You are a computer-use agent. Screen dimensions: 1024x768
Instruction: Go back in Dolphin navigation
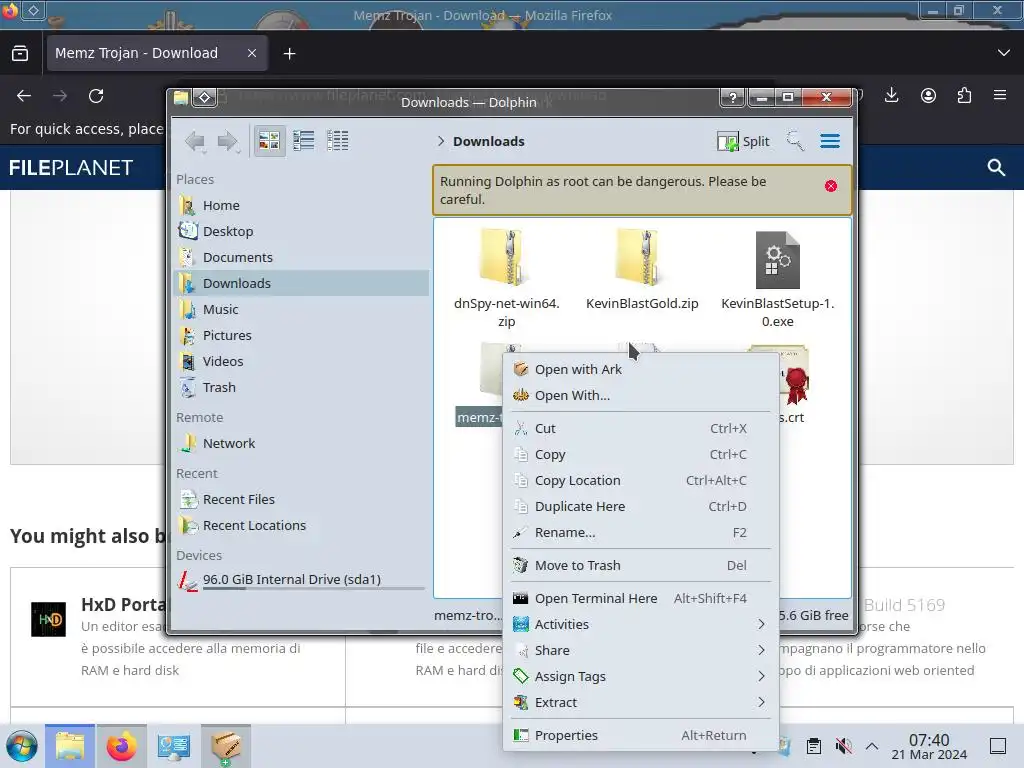(x=195, y=141)
